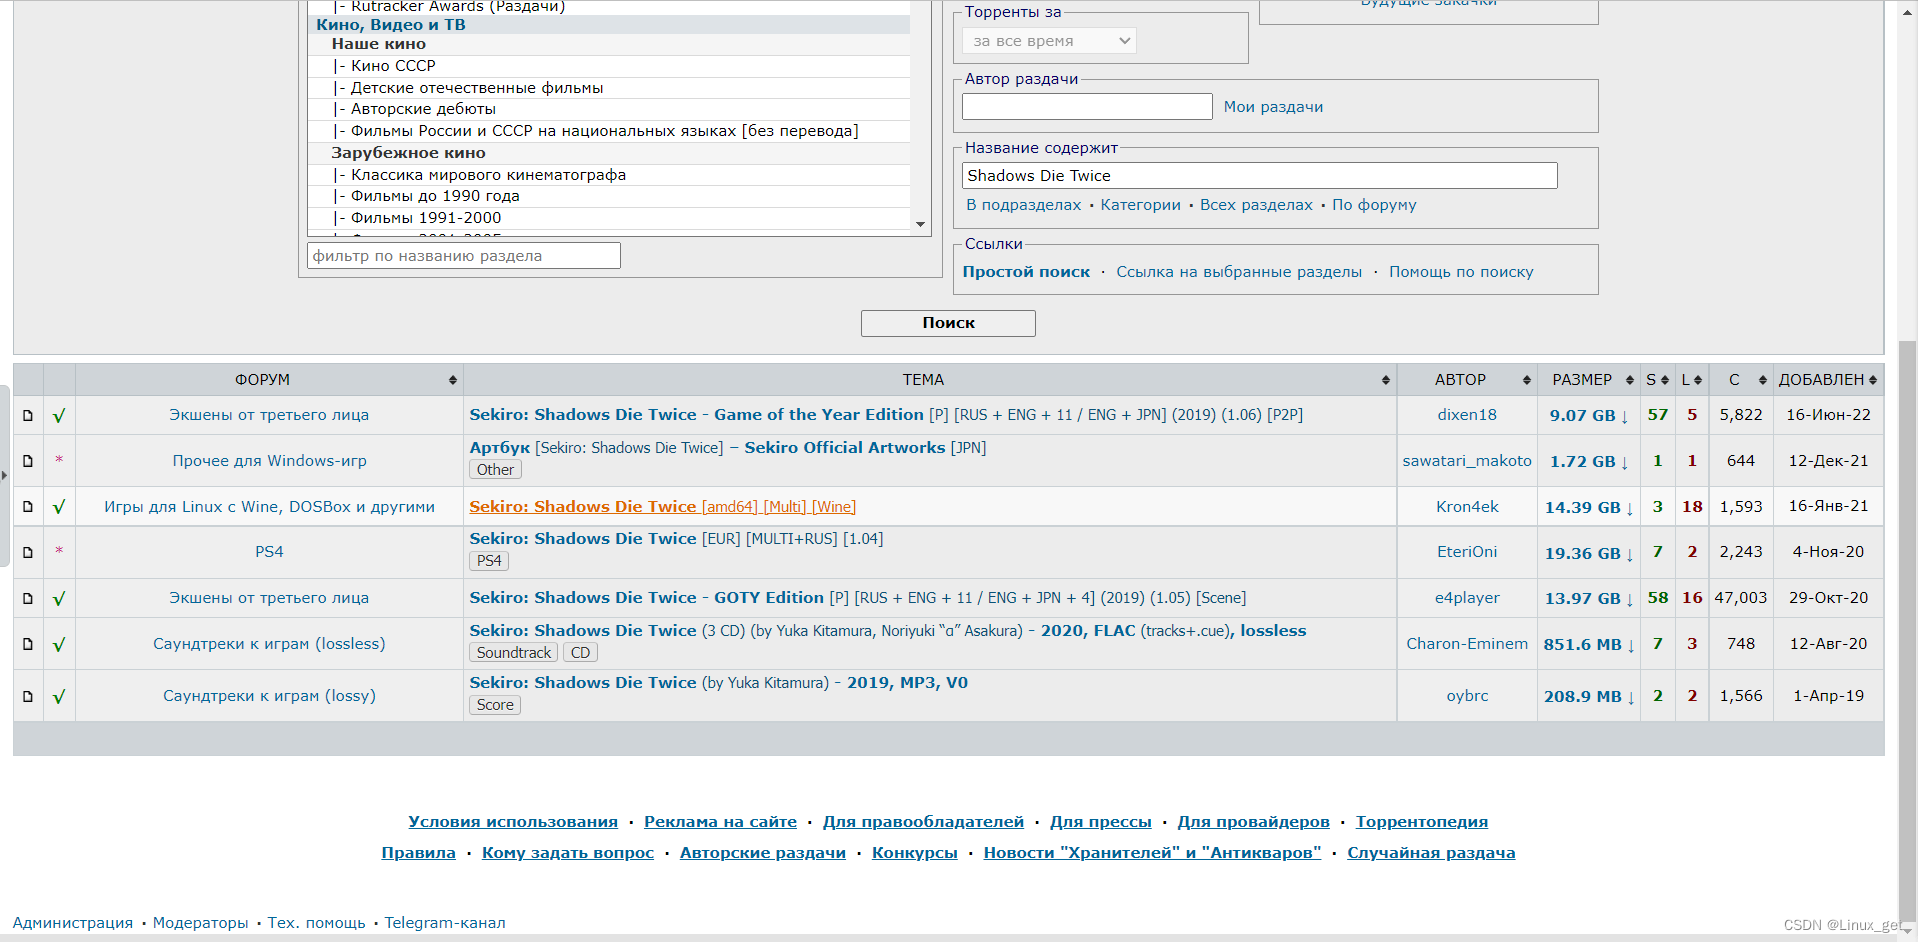Image resolution: width=1918 pixels, height=942 pixels.
Task: Click green checkmark status in dixen18 row
Action: 59,415
